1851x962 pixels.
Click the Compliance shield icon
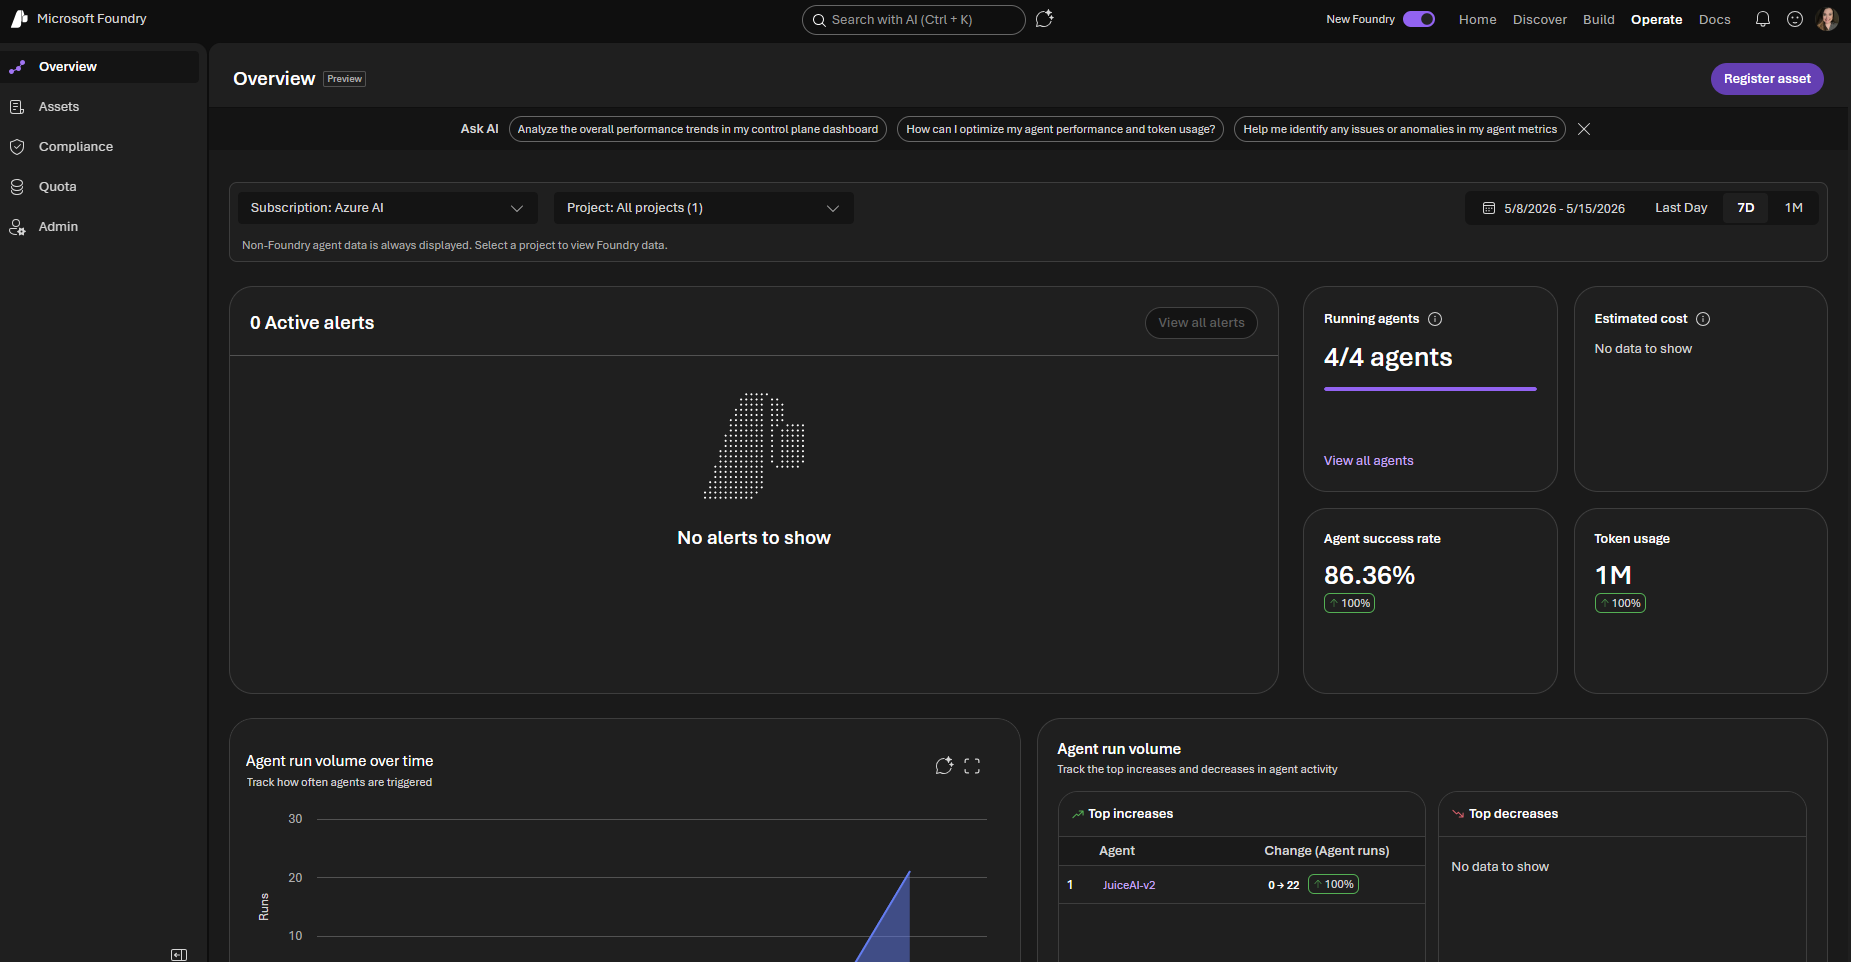[x=17, y=147]
